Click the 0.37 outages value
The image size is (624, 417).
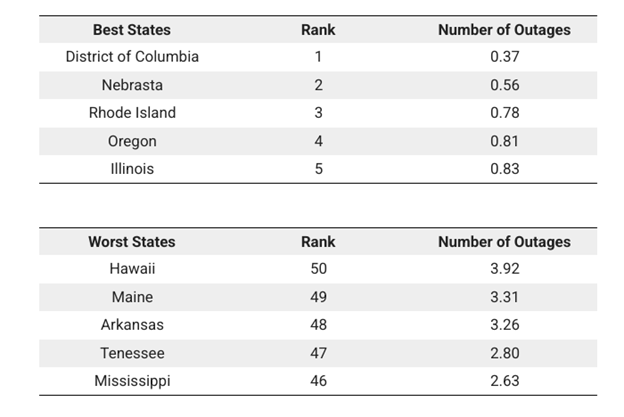[505, 57]
